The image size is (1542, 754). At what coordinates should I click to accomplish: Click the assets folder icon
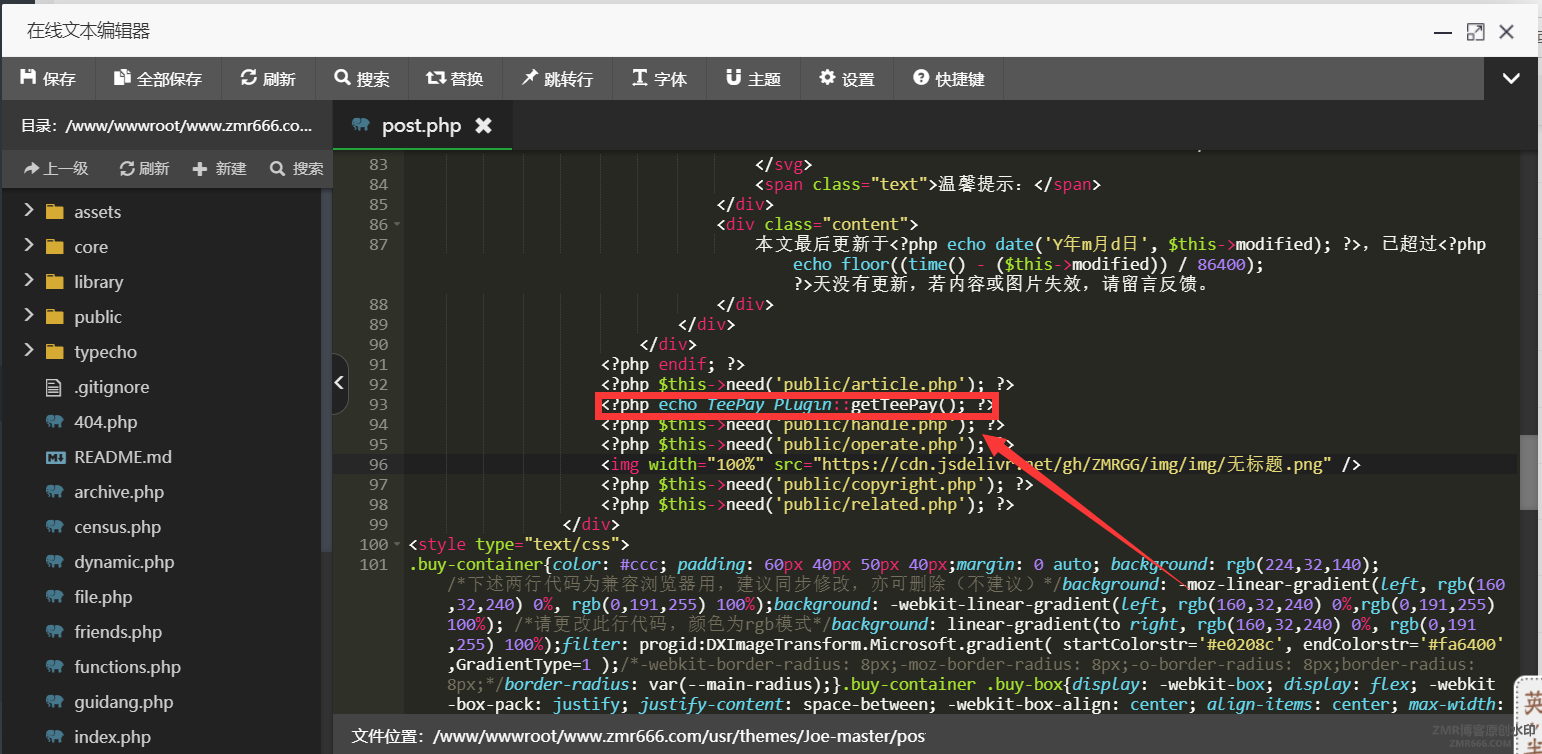(x=55, y=211)
